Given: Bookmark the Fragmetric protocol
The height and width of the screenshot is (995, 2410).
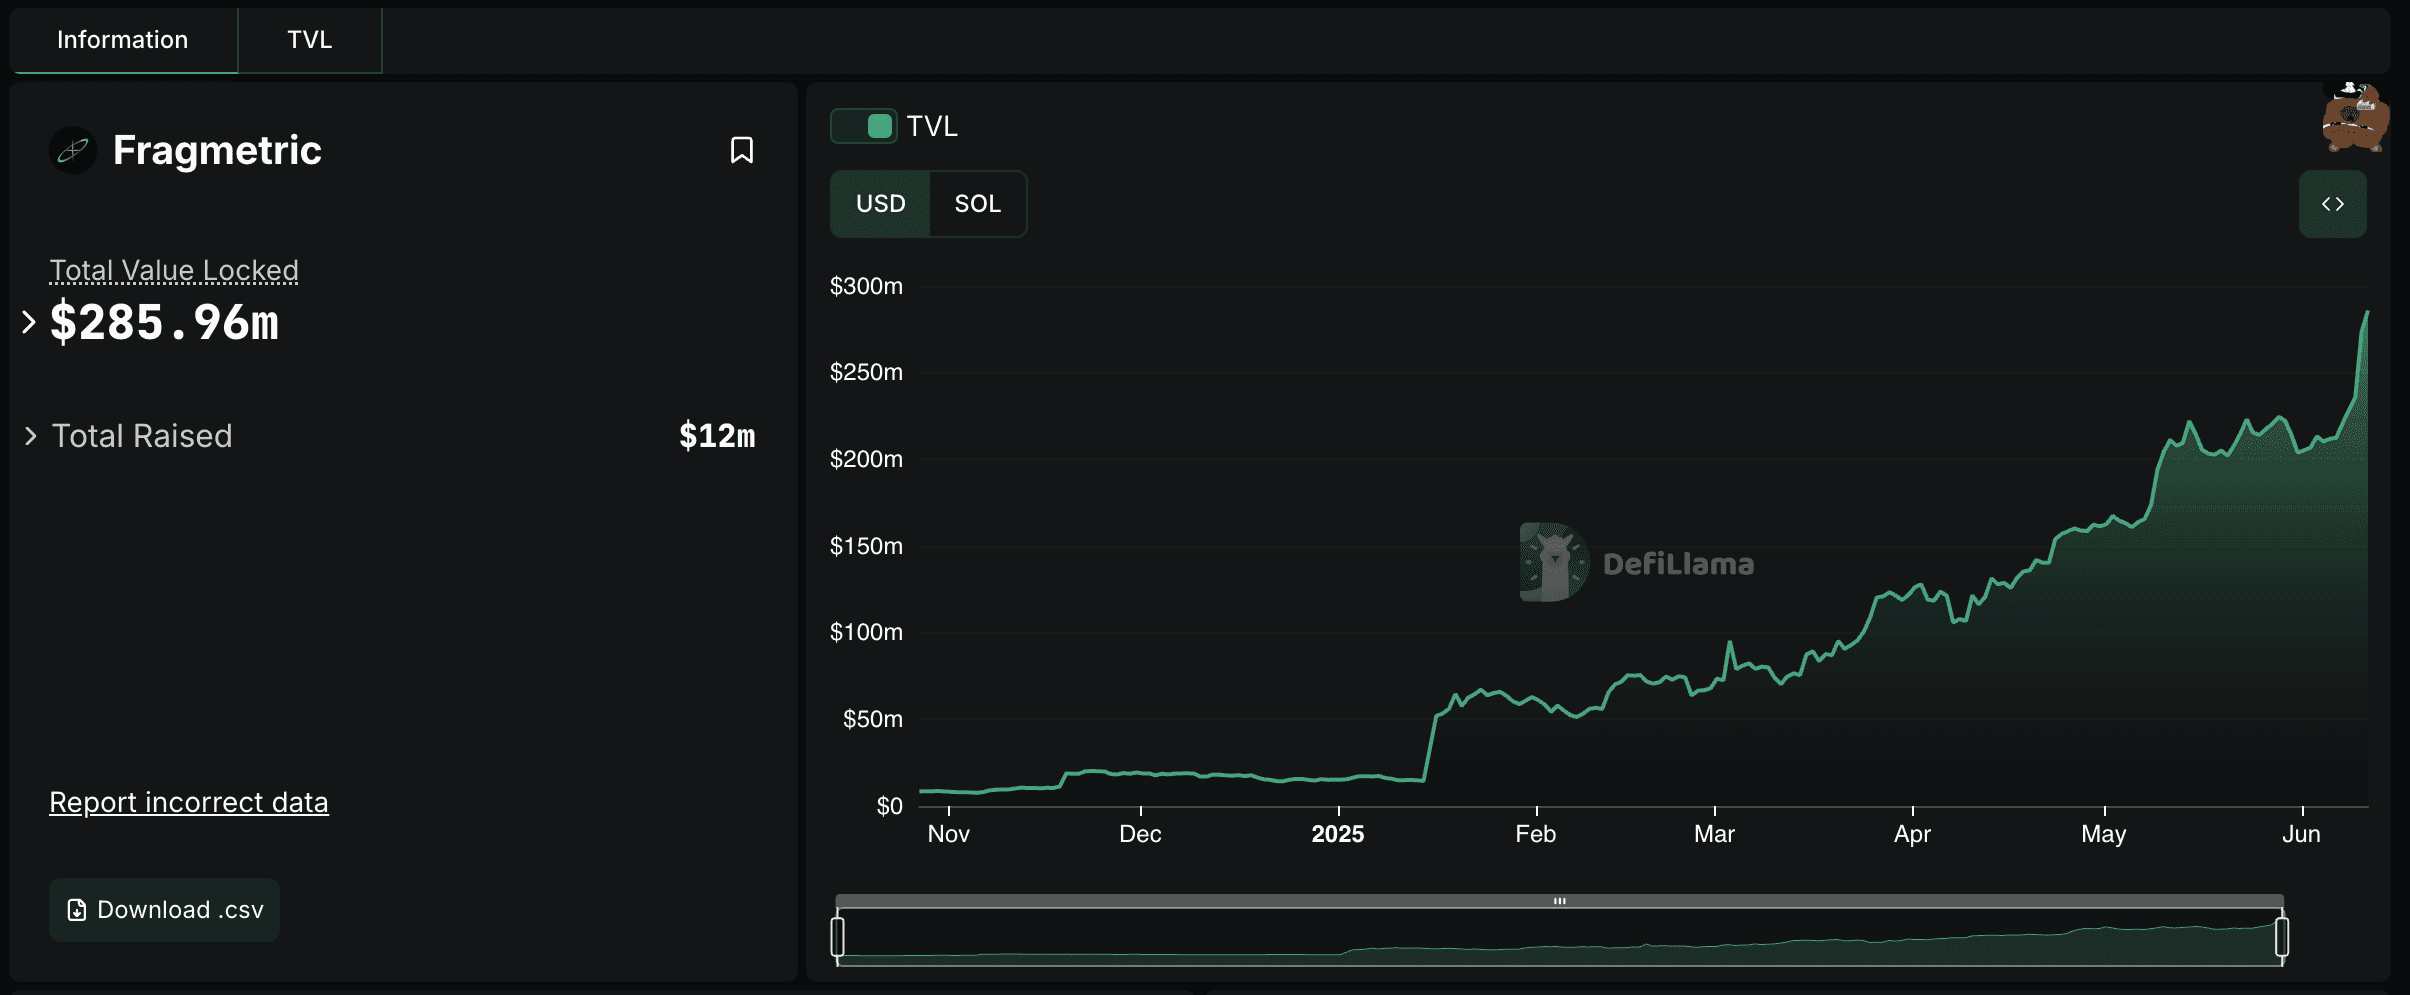Looking at the screenshot, I should point(741,150).
